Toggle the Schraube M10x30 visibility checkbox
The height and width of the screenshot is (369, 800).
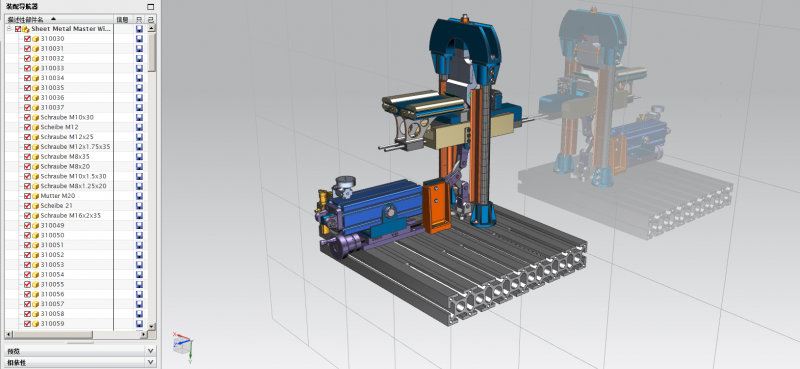coord(28,117)
